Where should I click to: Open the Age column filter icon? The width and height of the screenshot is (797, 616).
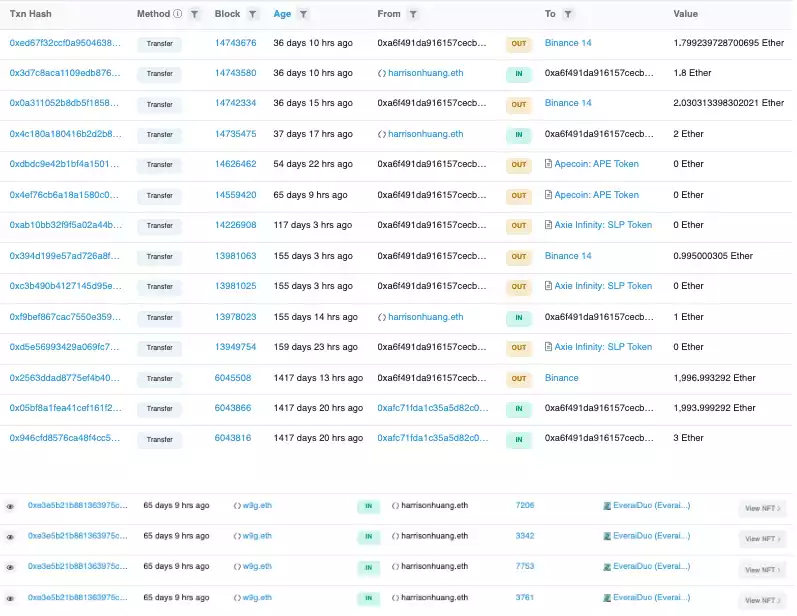[303, 14]
